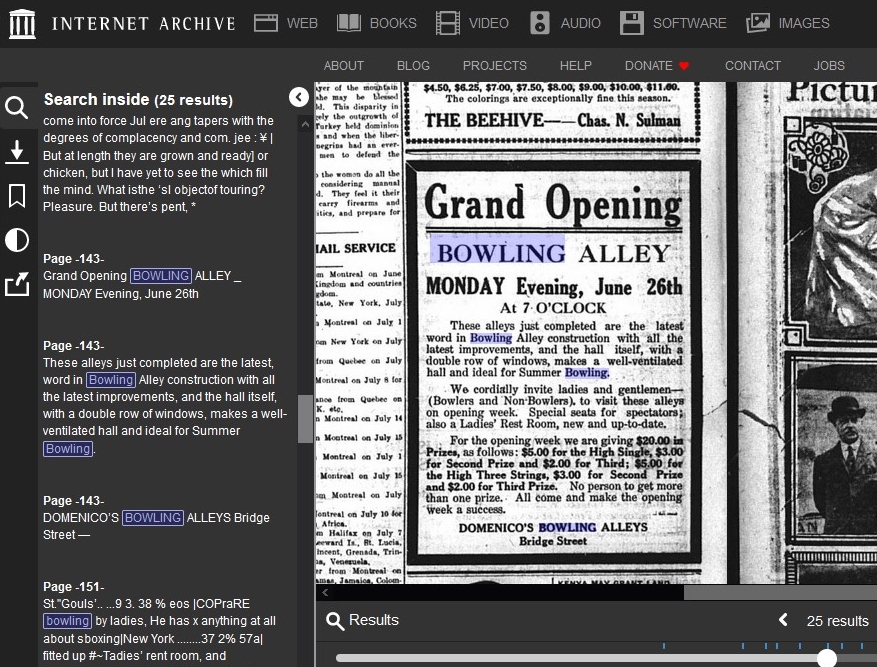Open the Images section in the top bar
This screenshot has height=667, width=877.
pyautogui.click(x=788, y=23)
